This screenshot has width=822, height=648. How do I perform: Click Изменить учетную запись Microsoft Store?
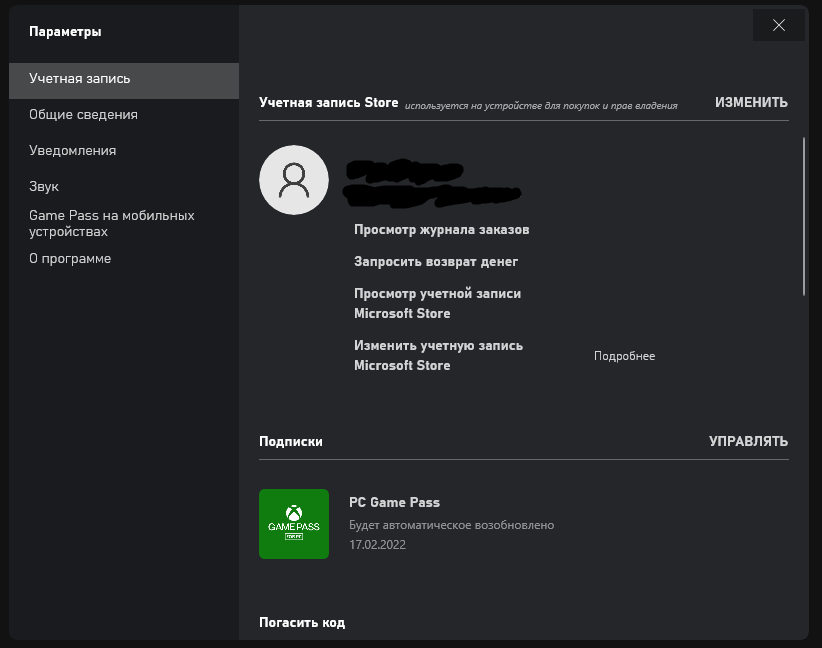click(x=438, y=356)
